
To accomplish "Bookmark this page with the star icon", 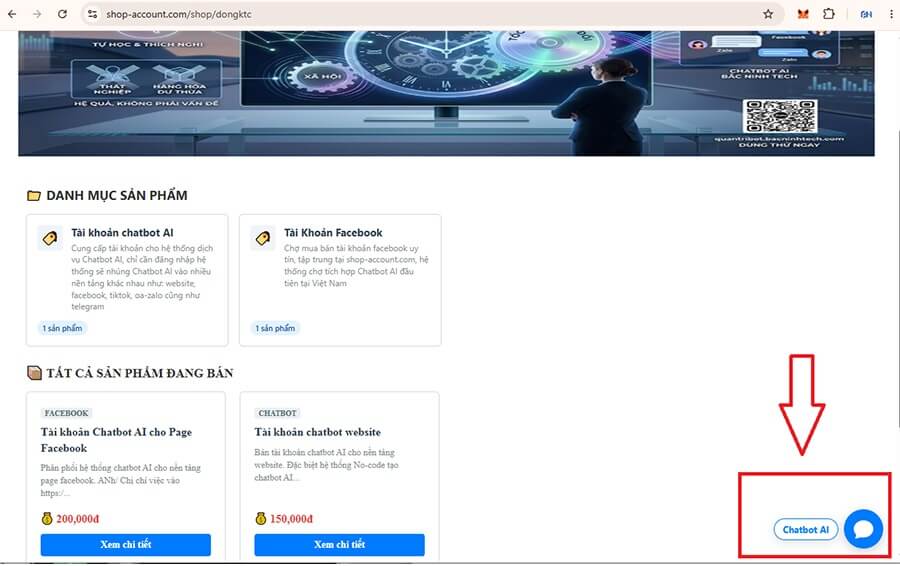I will (x=768, y=14).
